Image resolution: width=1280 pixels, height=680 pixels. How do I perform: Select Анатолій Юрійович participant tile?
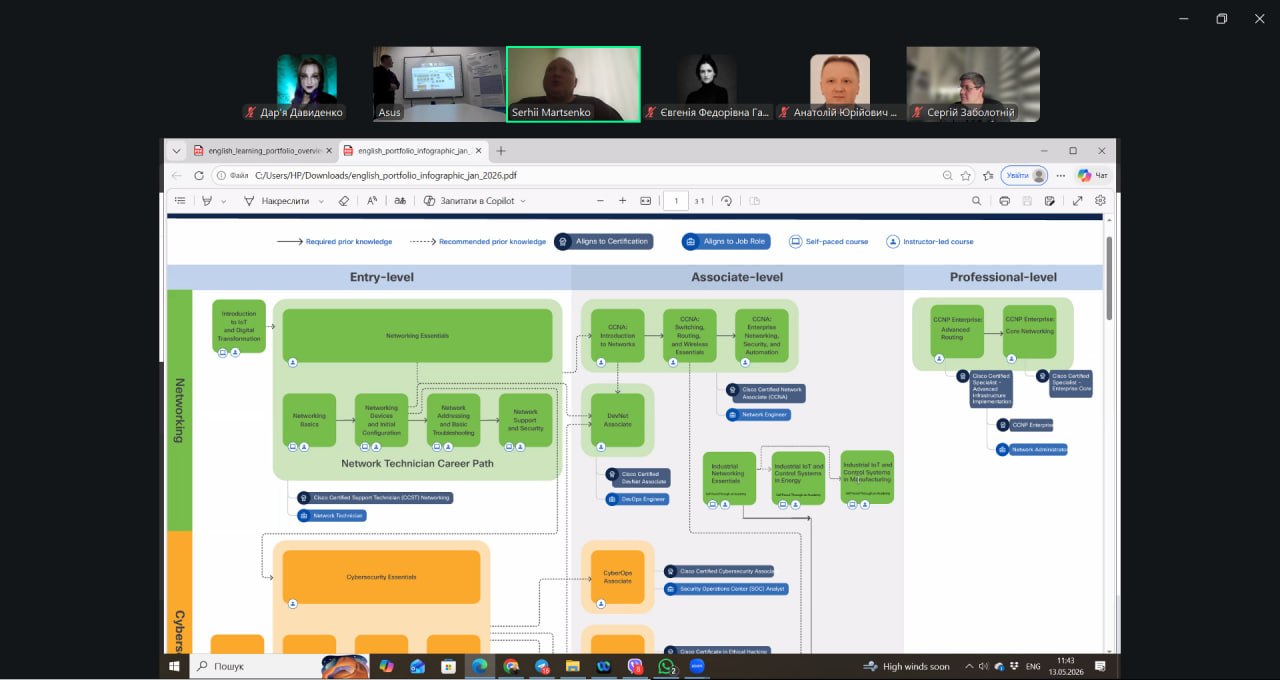(x=839, y=84)
